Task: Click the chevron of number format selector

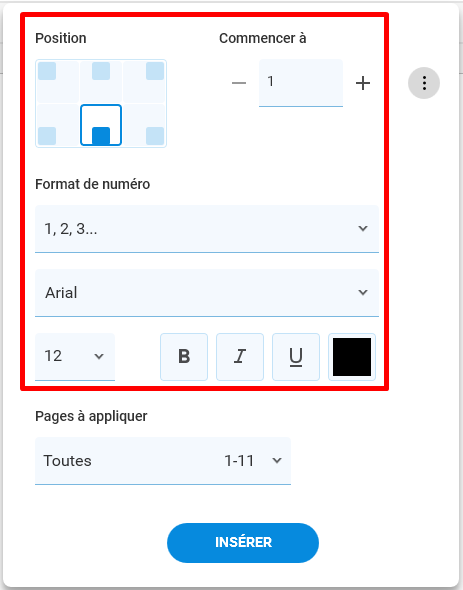Action: [x=363, y=228]
